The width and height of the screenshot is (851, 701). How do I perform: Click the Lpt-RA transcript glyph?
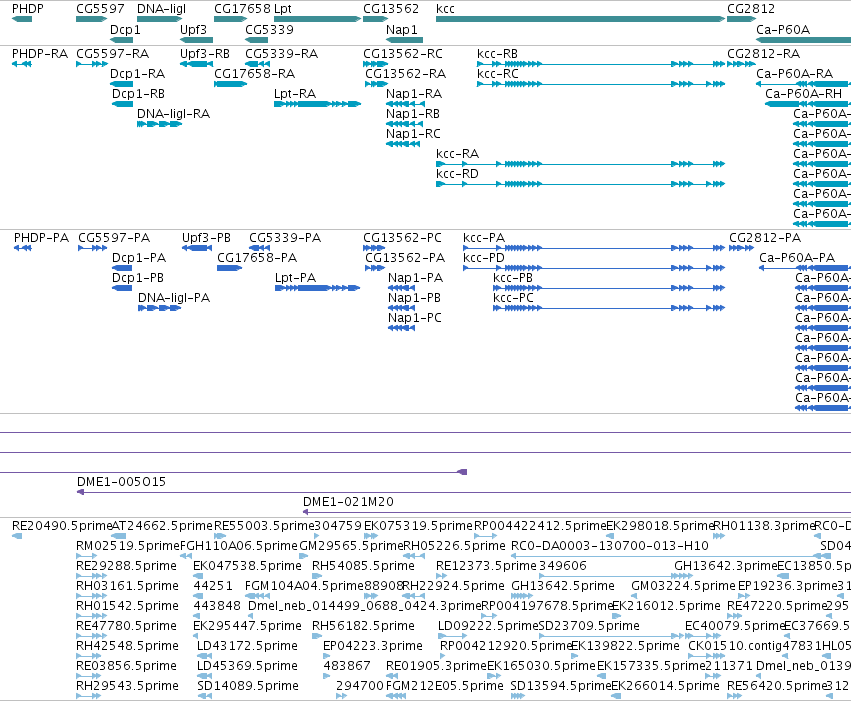click(x=317, y=104)
